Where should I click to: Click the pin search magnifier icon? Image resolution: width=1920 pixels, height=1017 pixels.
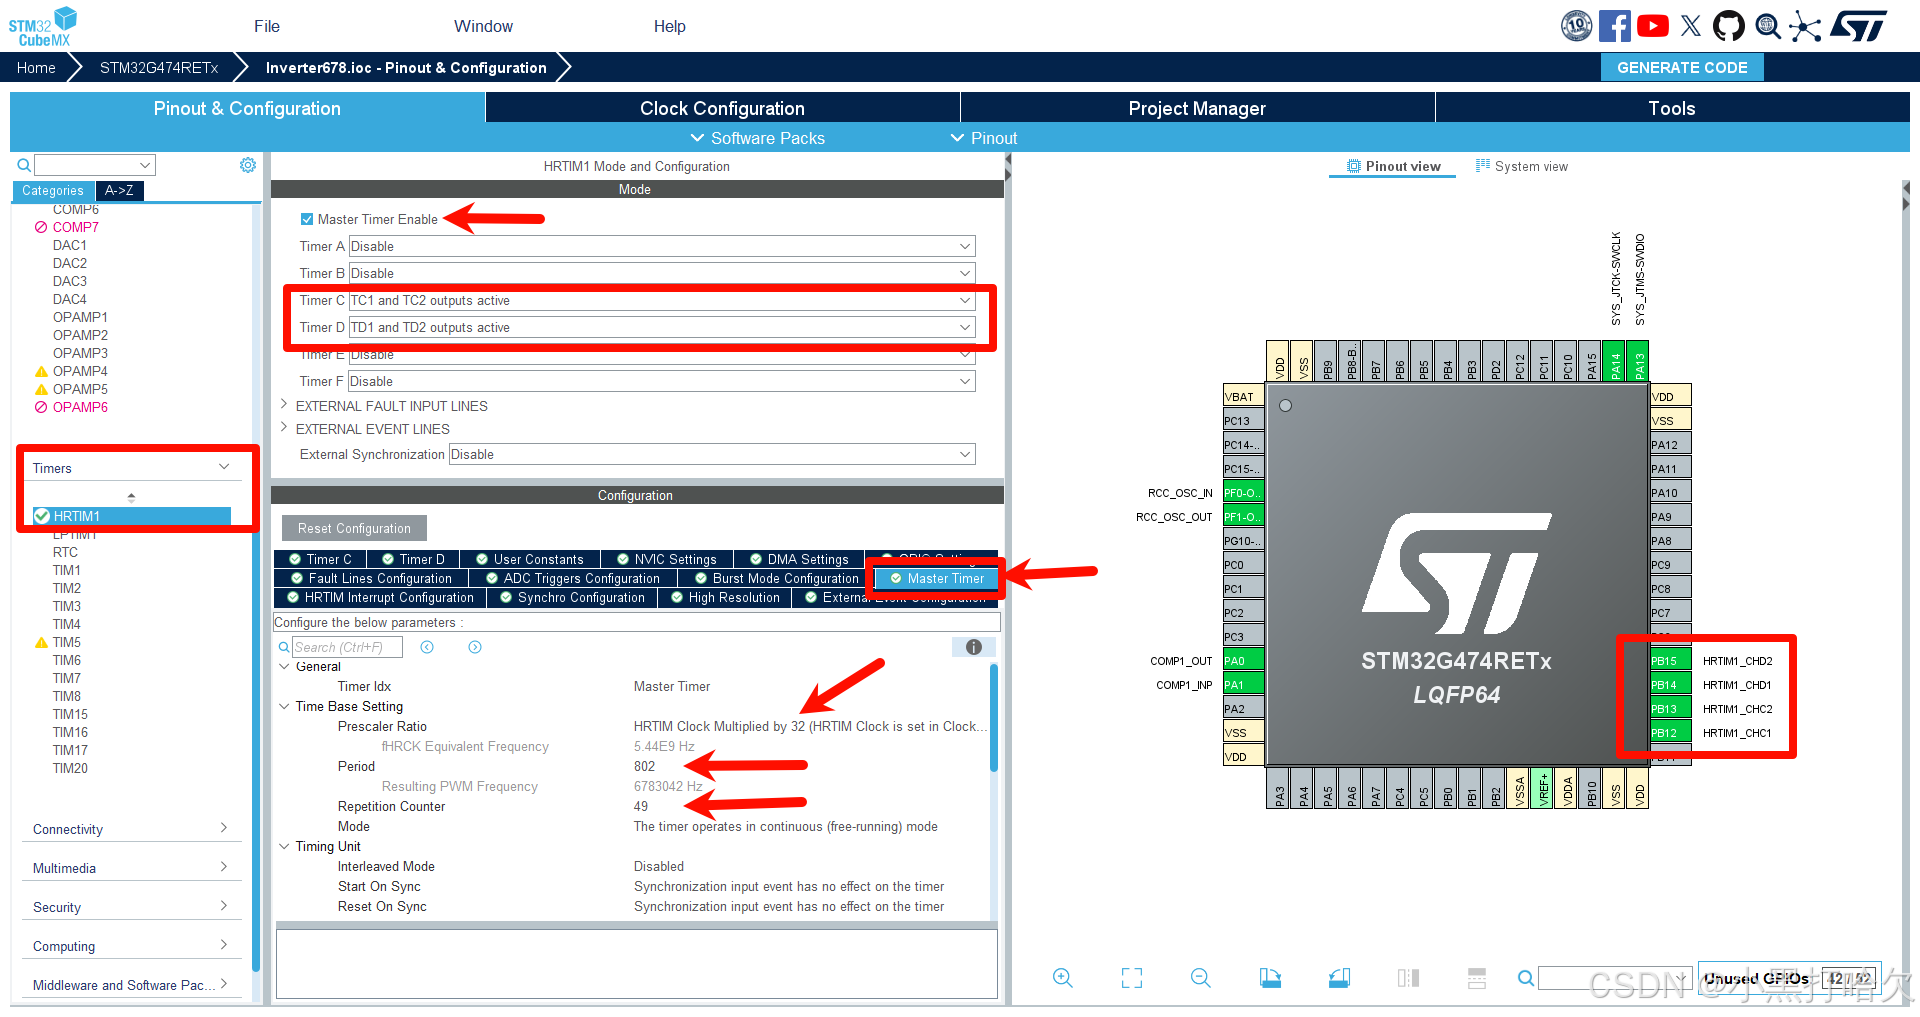click(1525, 978)
